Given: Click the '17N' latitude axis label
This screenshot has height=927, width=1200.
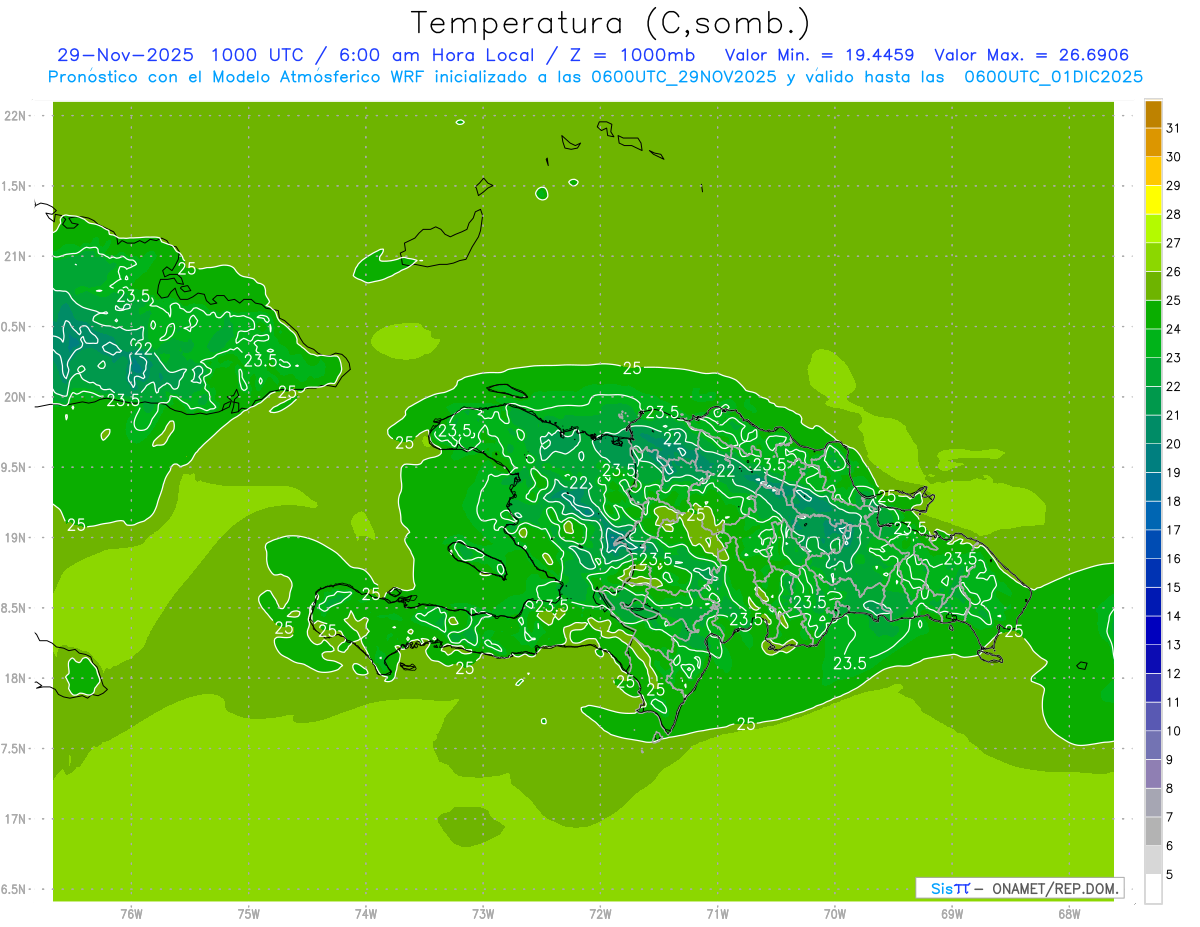Looking at the screenshot, I should tap(15, 819).
